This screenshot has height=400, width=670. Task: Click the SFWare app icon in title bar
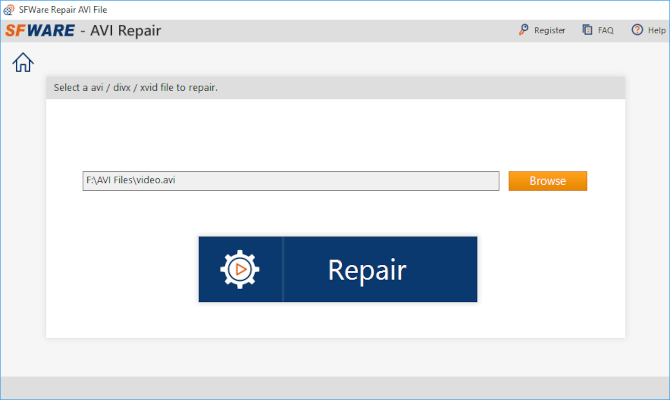[x=9, y=9]
